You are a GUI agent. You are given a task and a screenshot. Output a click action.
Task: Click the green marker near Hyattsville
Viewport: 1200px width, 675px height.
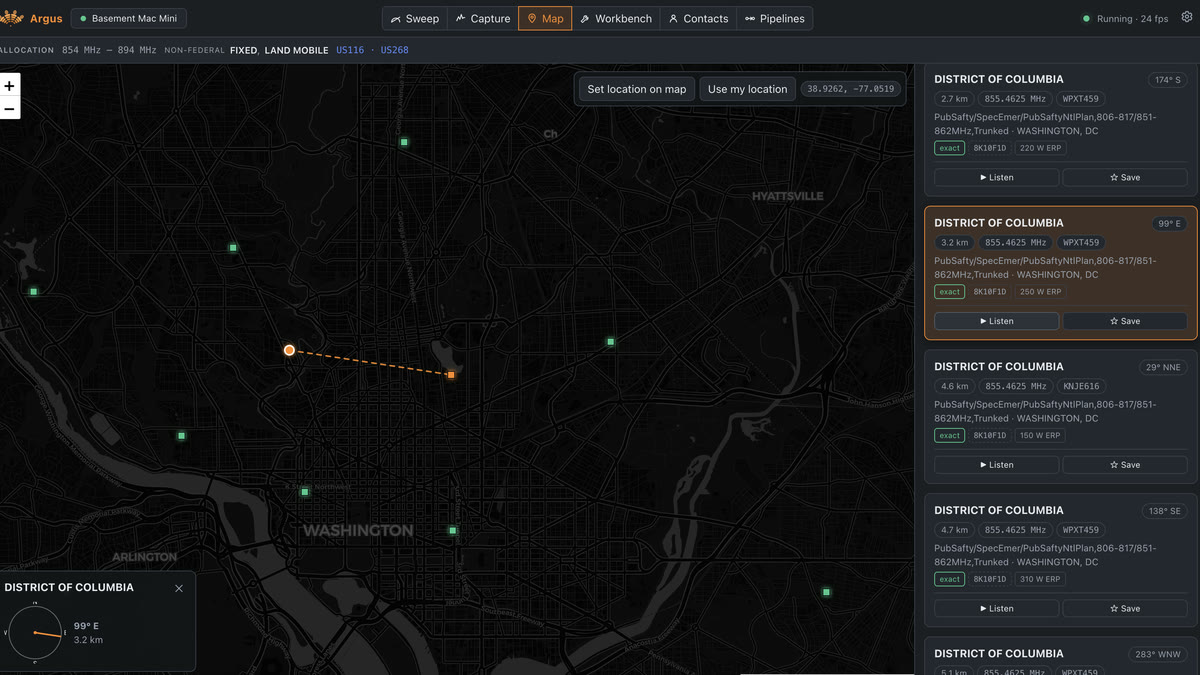[x=610, y=342]
